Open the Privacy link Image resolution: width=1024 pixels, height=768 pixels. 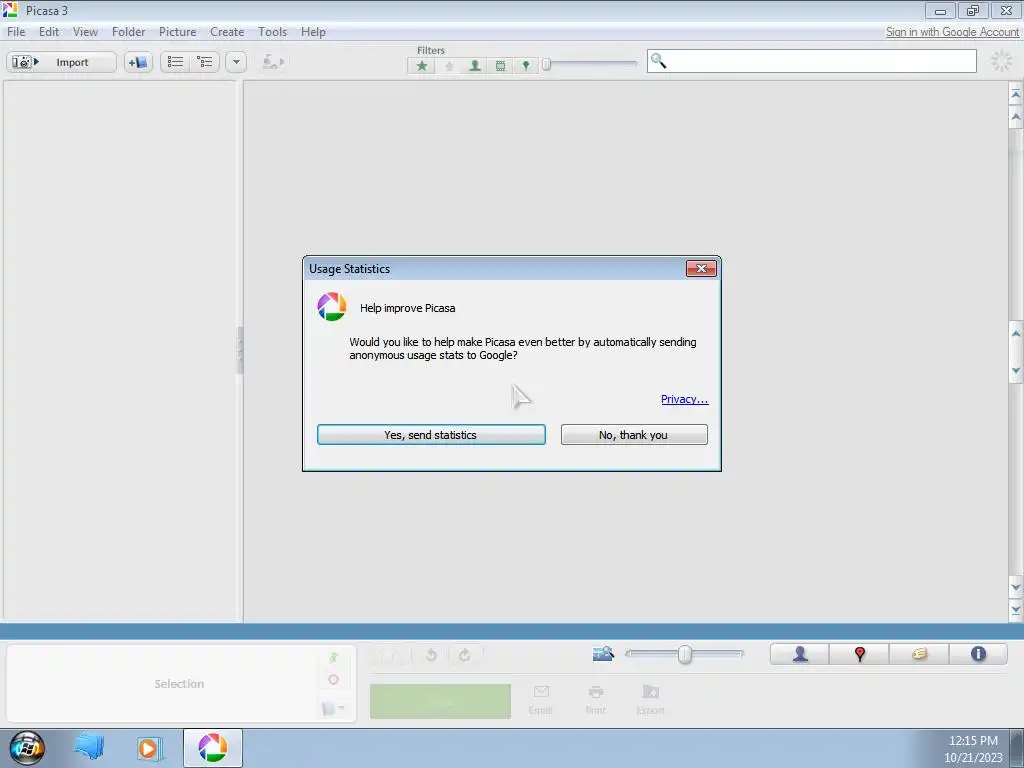(x=684, y=399)
